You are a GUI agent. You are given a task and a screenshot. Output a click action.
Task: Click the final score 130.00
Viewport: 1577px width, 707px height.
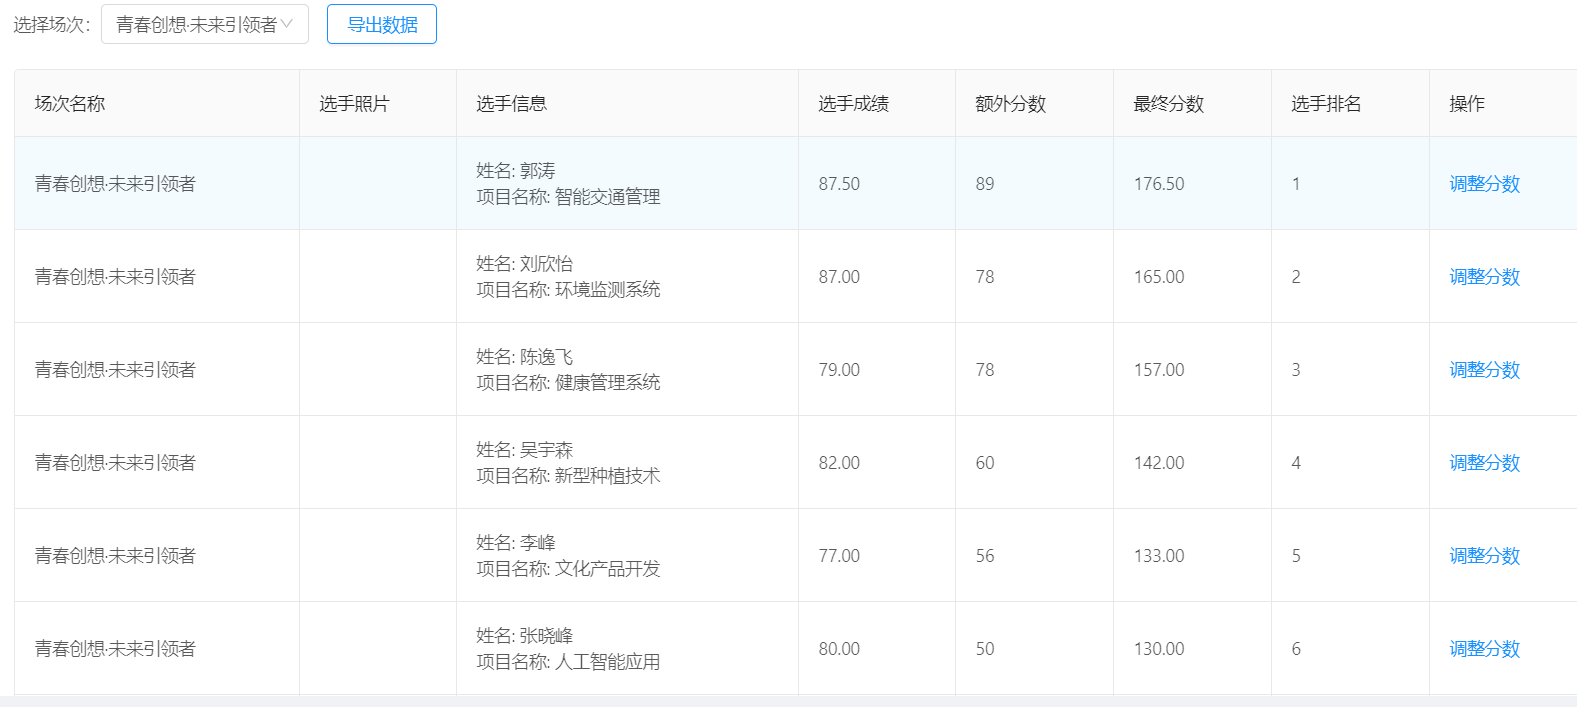[1159, 649]
